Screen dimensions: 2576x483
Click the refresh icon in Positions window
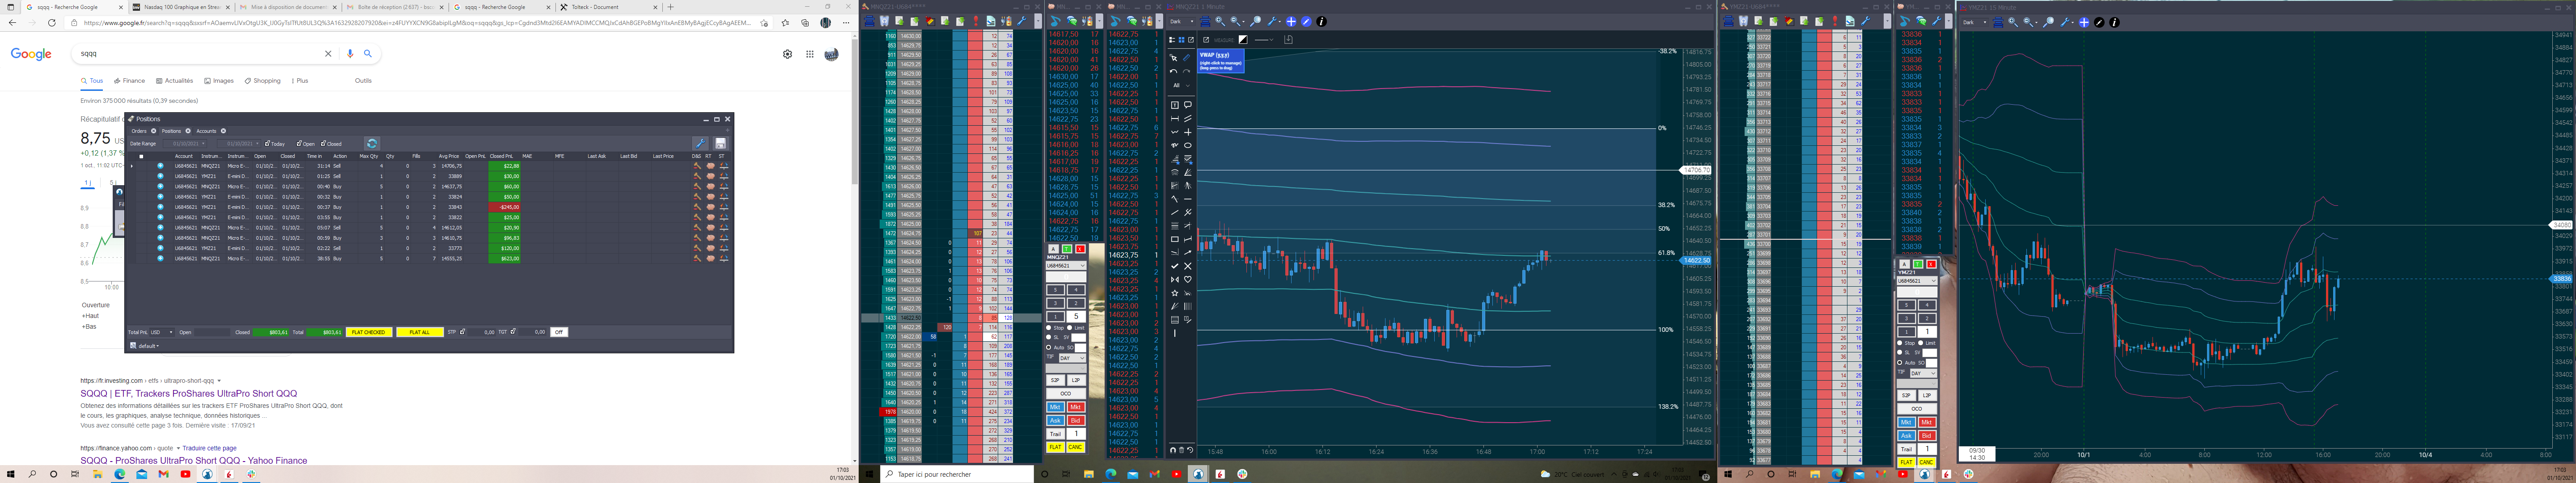pyautogui.click(x=372, y=143)
